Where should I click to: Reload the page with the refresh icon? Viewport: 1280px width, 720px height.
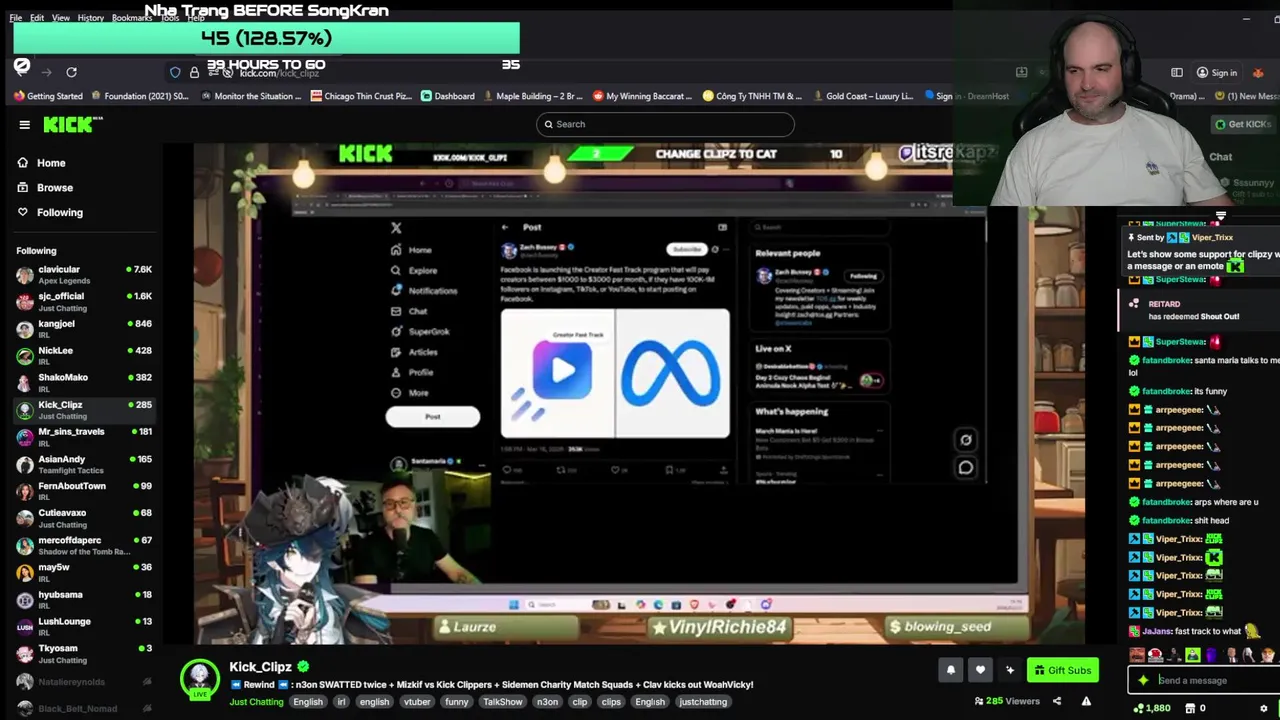[x=71, y=72]
